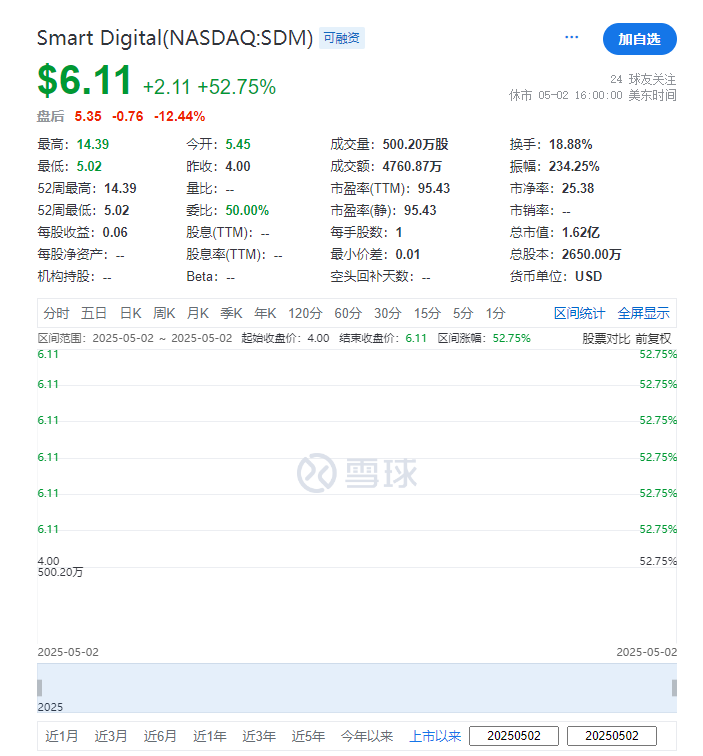
Task: Select the 近1月 range shortcut
Action: [62, 736]
